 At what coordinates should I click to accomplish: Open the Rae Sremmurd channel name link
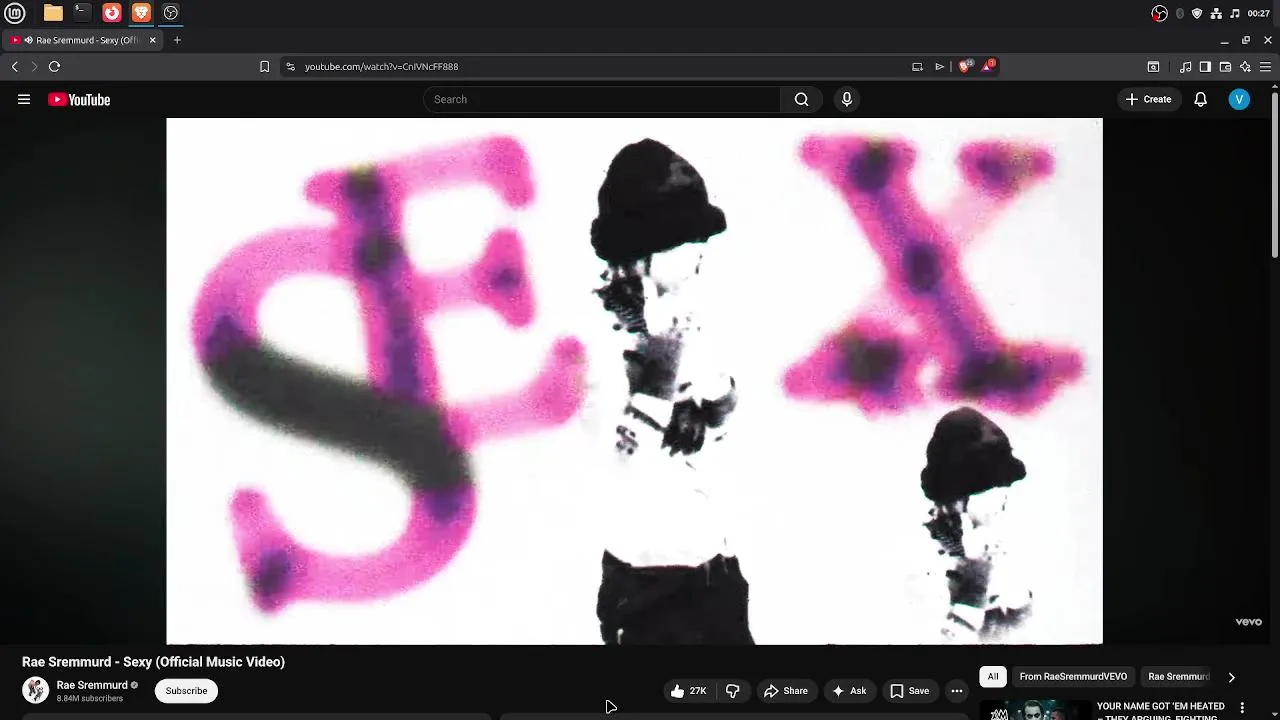[x=92, y=685]
